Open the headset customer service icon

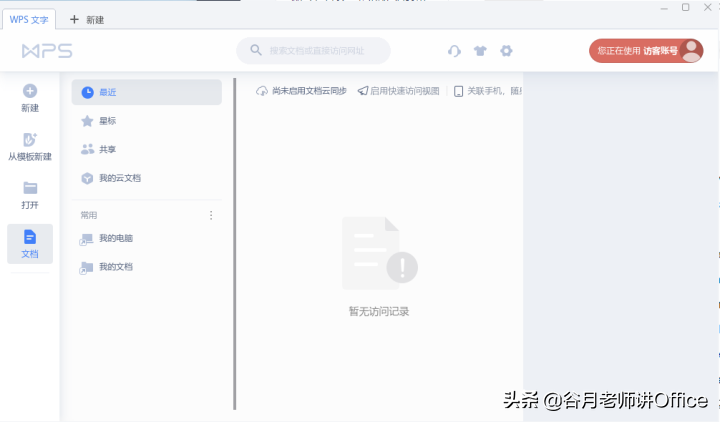(454, 51)
